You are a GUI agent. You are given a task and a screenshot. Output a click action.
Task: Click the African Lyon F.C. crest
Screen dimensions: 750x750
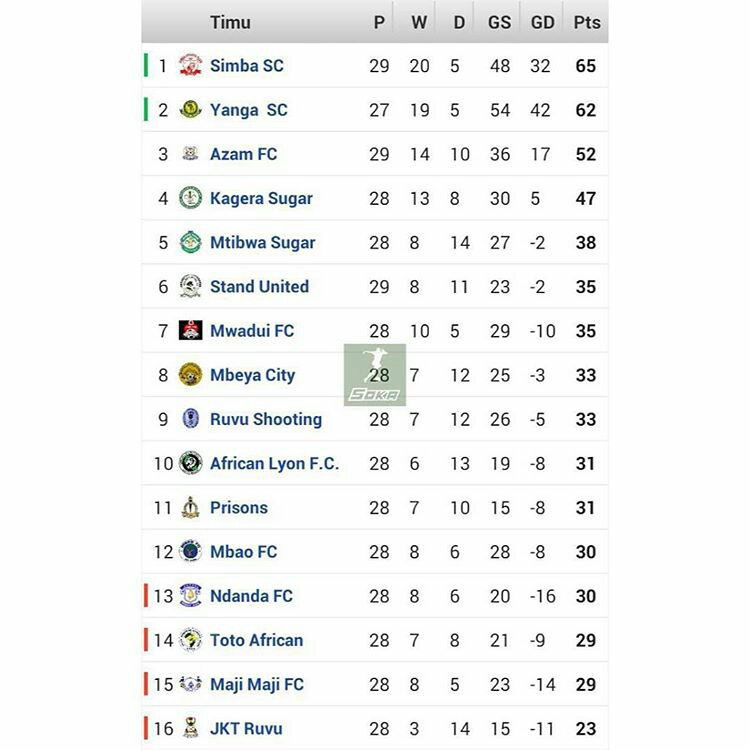190,463
